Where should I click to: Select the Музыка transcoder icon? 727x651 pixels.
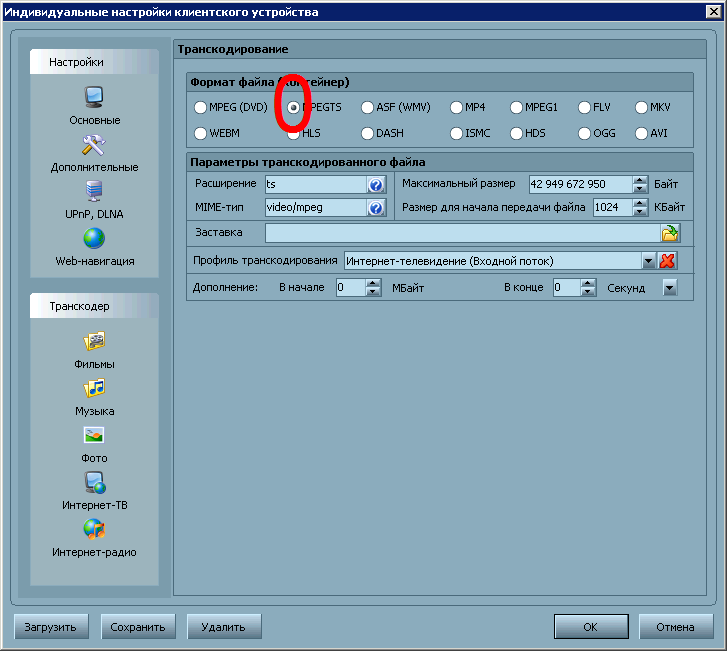95,388
